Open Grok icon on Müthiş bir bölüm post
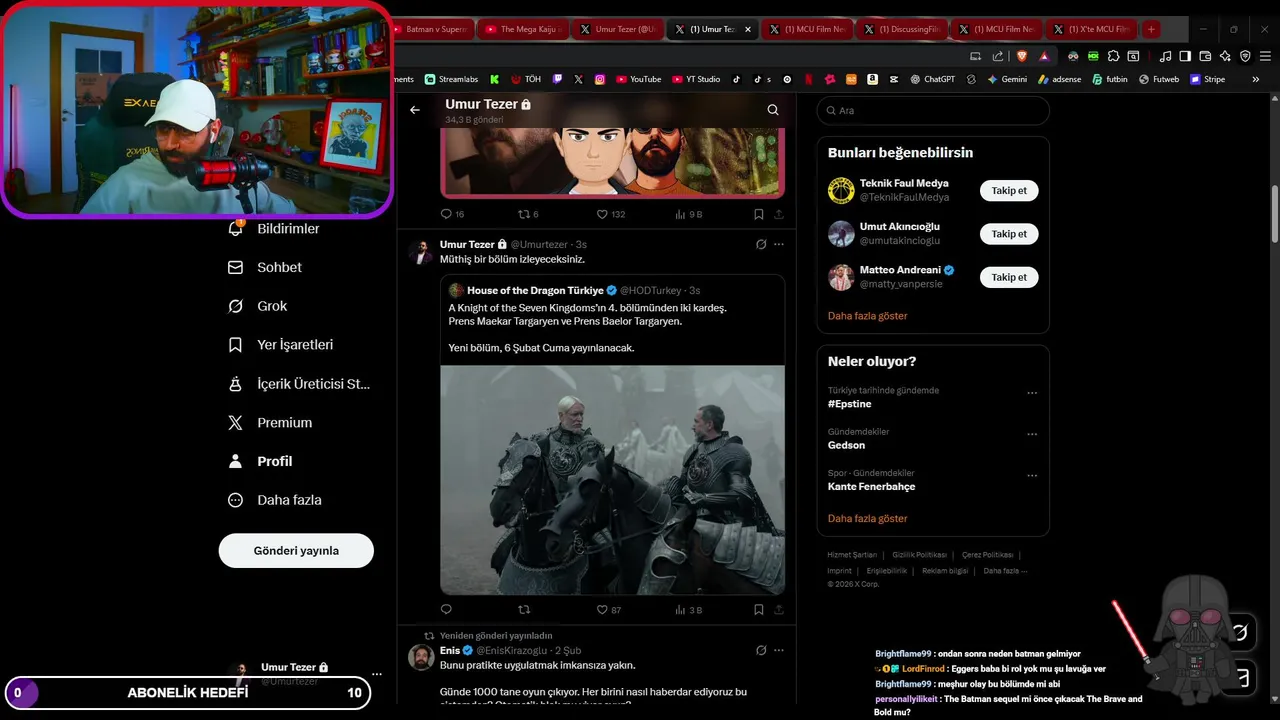This screenshot has height=720, width=1280. click(x=761, y=244)
